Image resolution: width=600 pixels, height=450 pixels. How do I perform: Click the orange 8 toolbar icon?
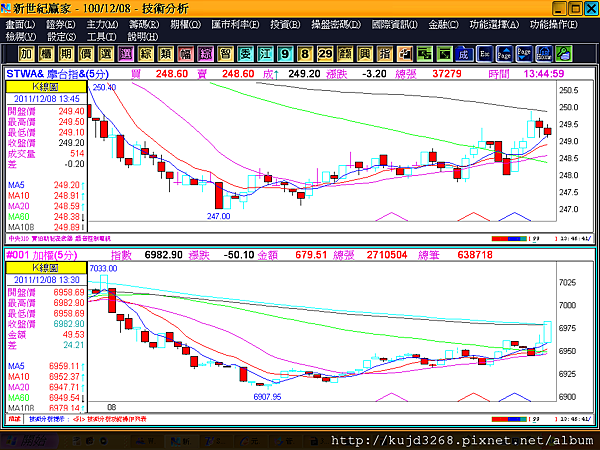305,54
